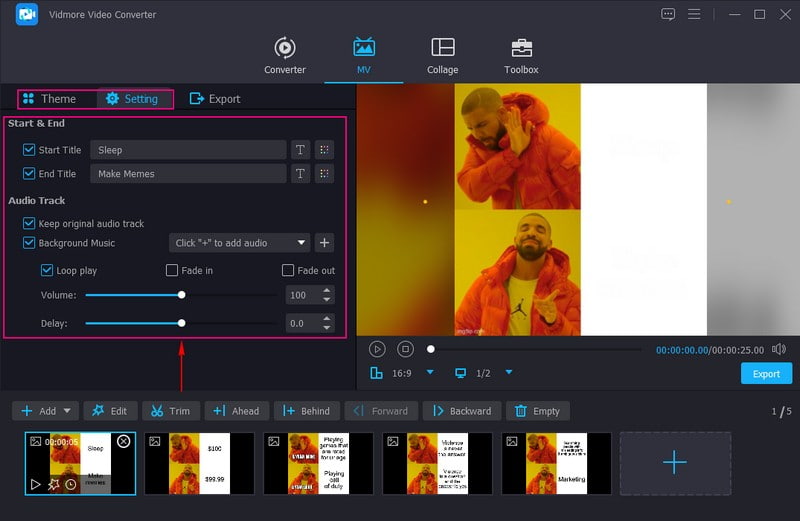
Task: Switch to the Theme tab
Action: (49, 99)
